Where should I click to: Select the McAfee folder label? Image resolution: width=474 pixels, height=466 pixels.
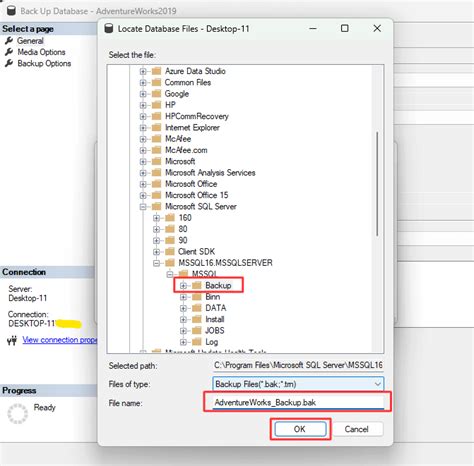[x=178, y=139]
